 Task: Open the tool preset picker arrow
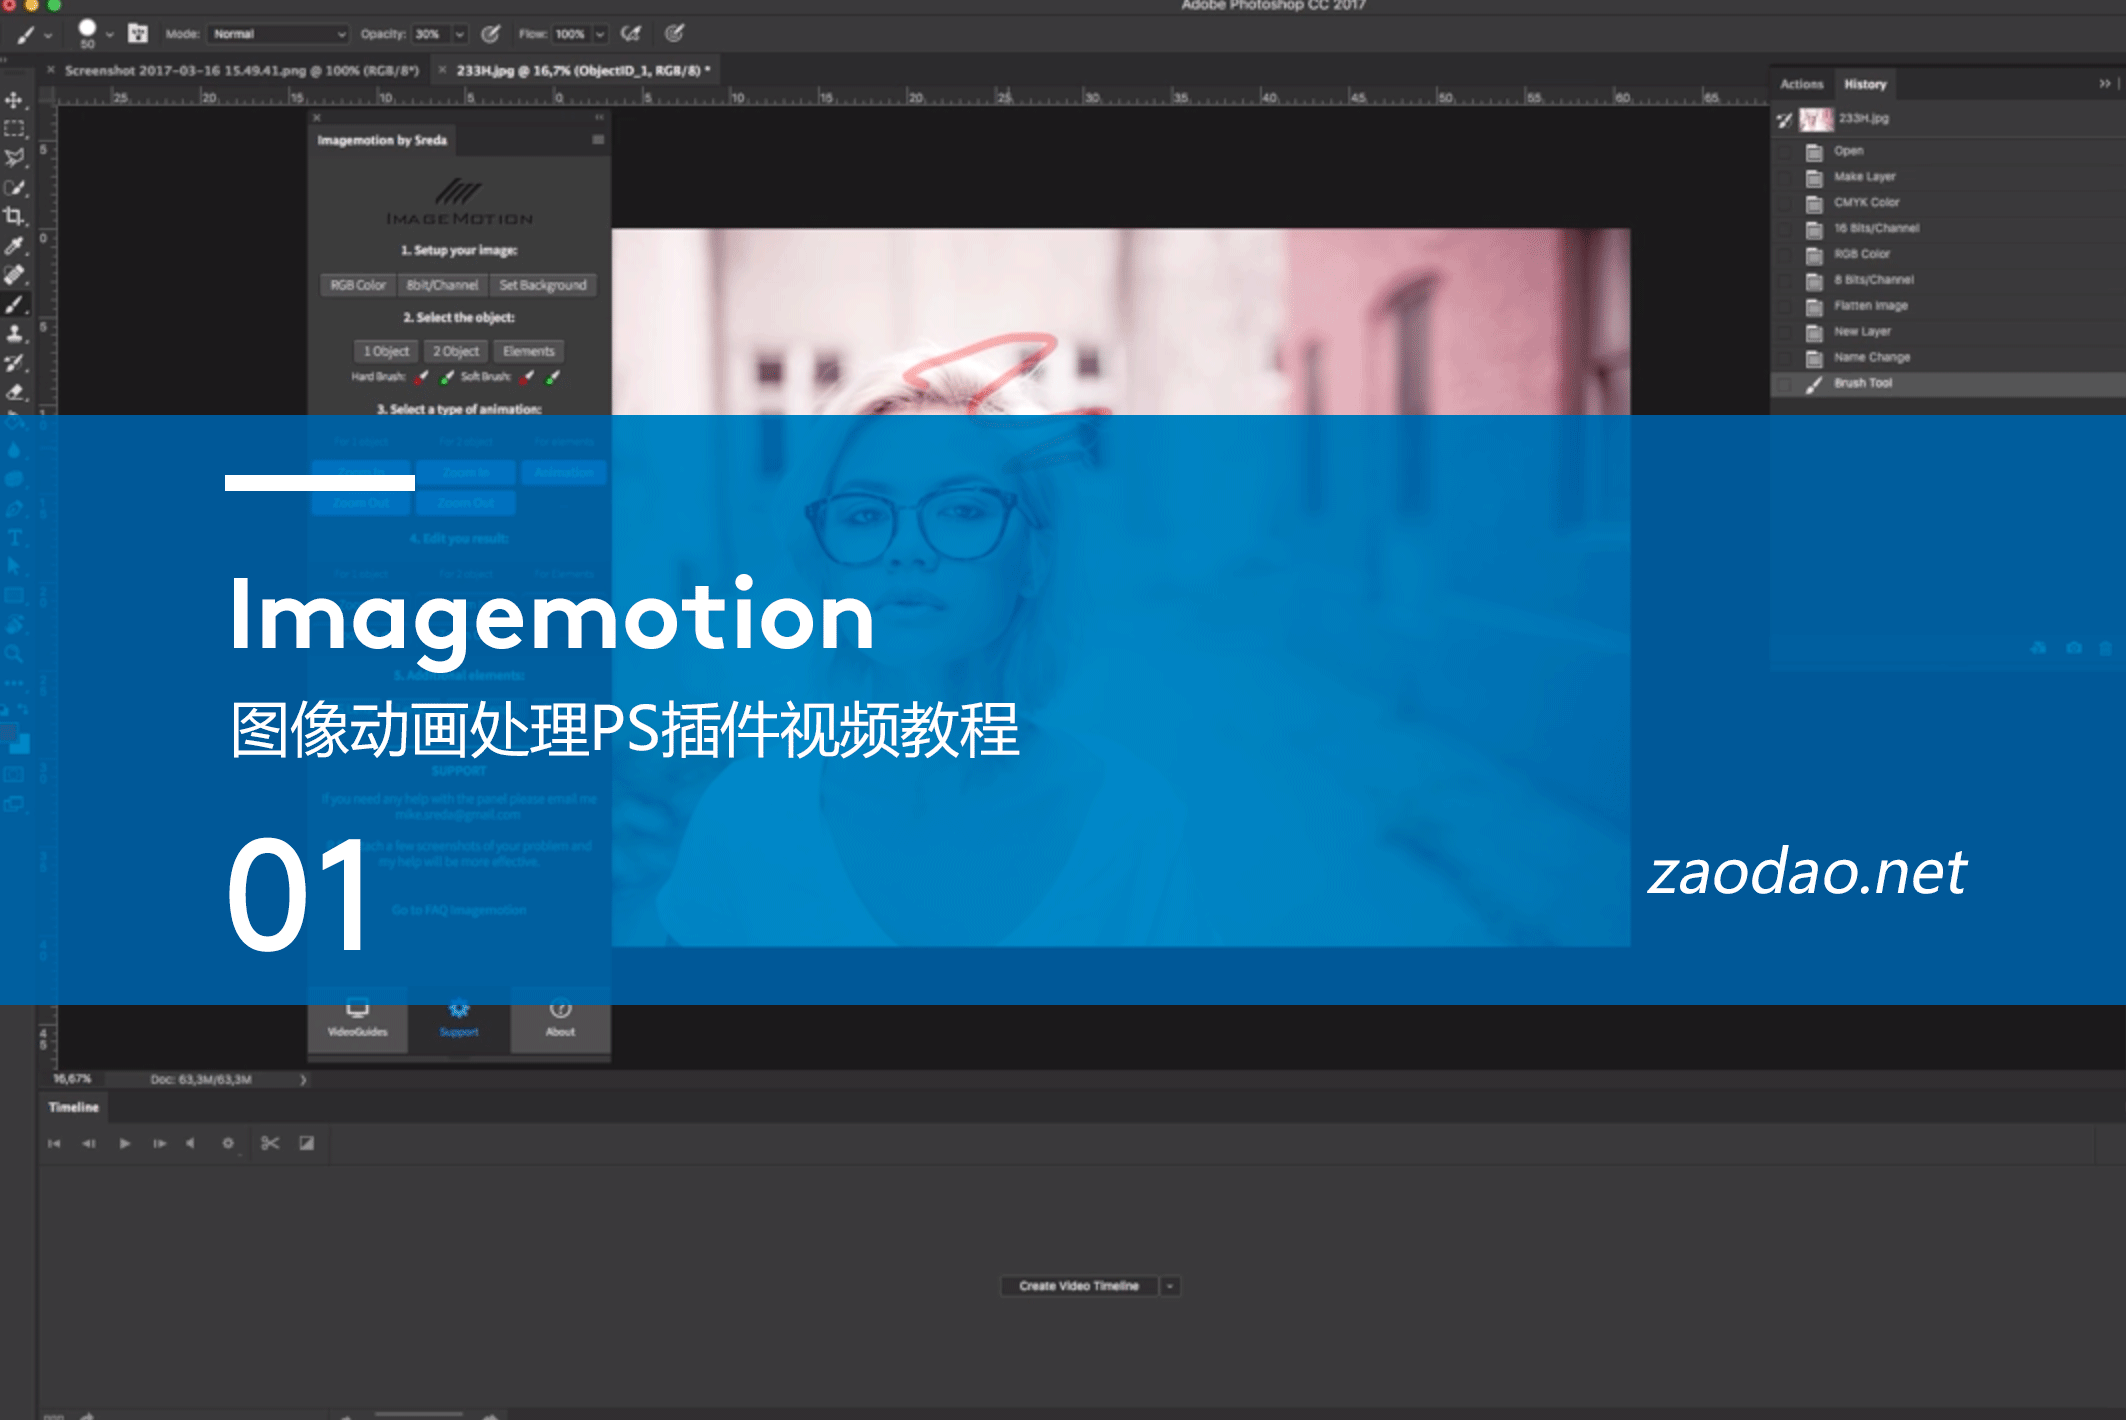click(48, 35)
